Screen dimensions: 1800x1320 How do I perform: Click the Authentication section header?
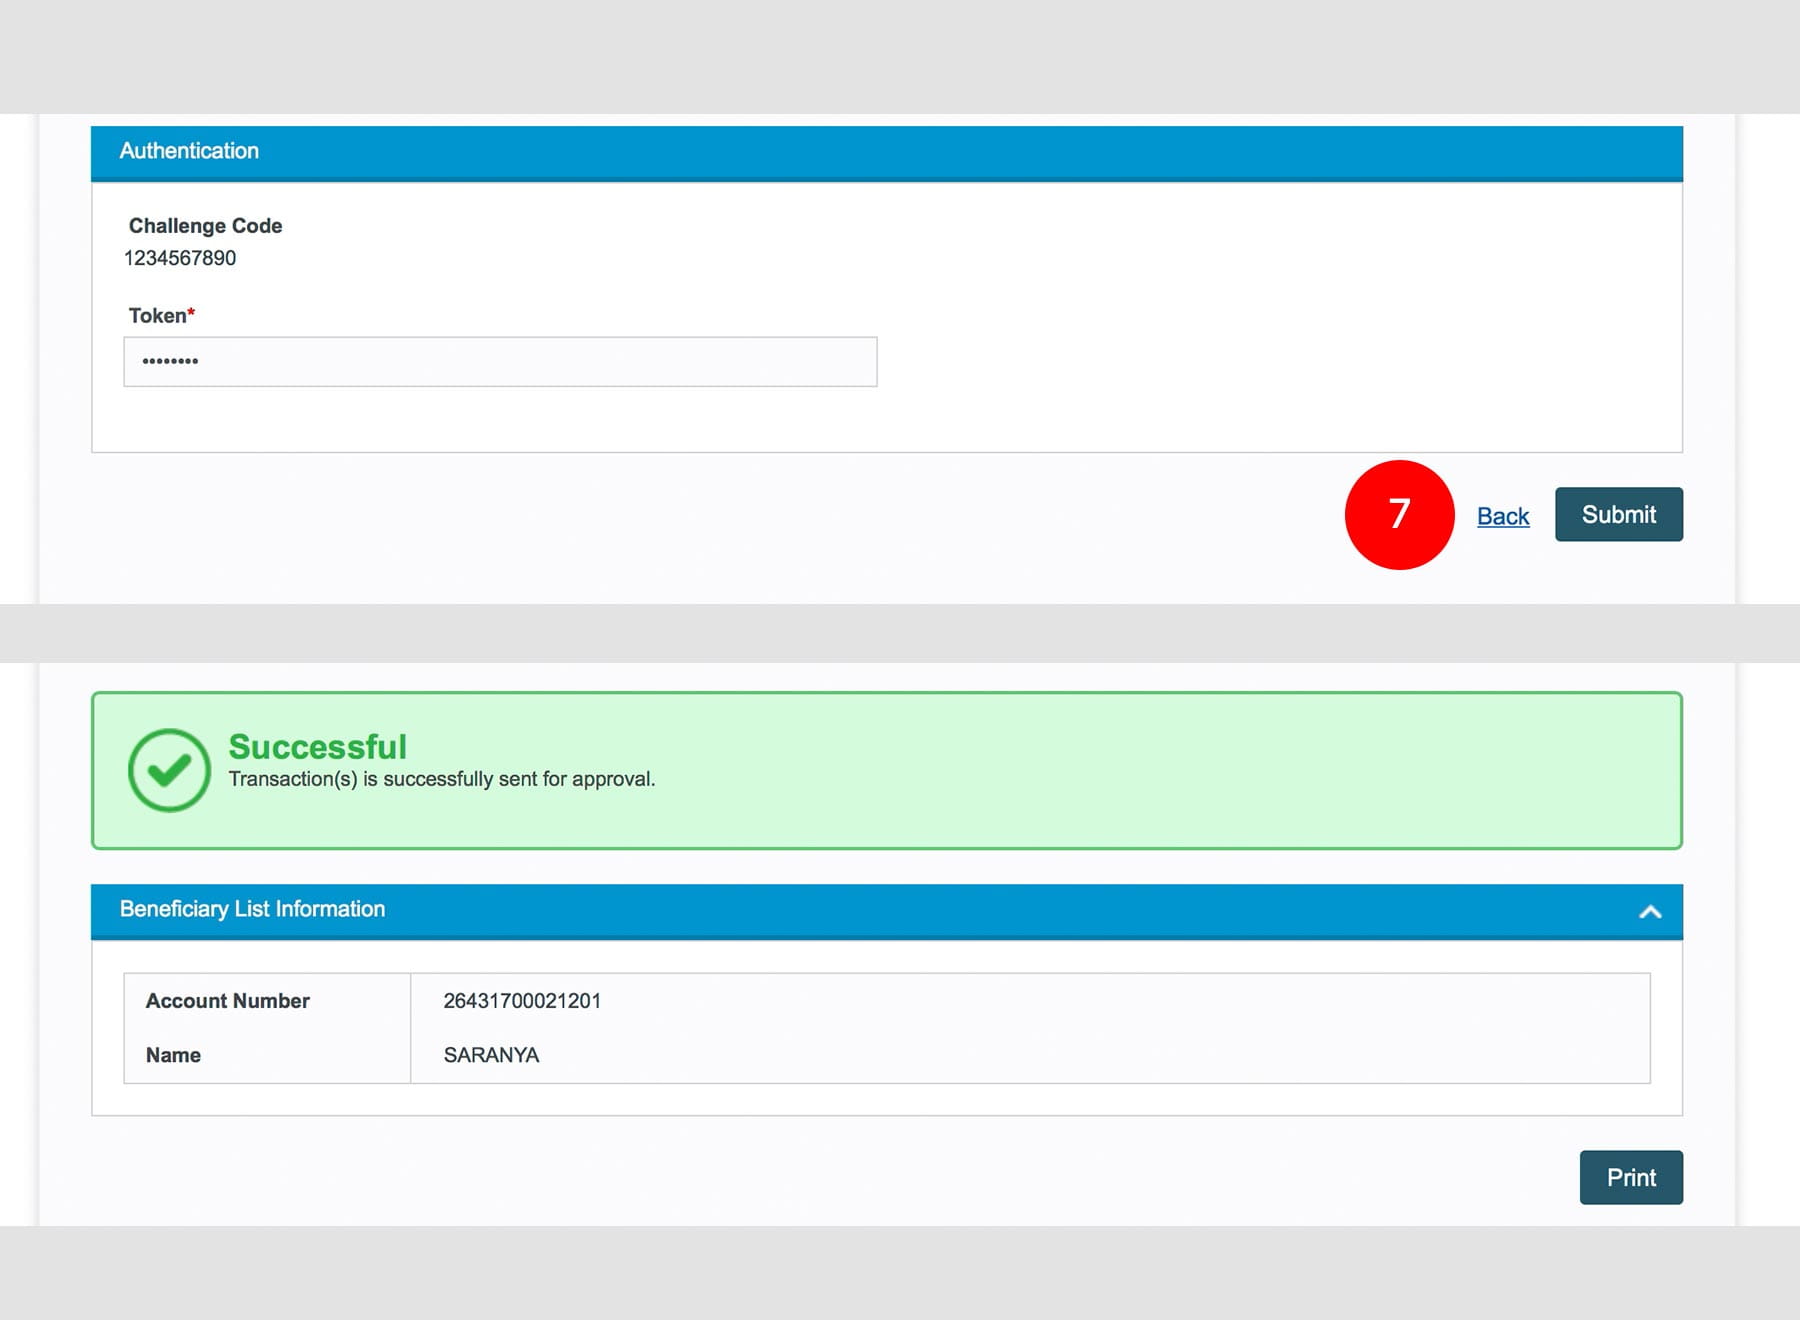[189, 151]
